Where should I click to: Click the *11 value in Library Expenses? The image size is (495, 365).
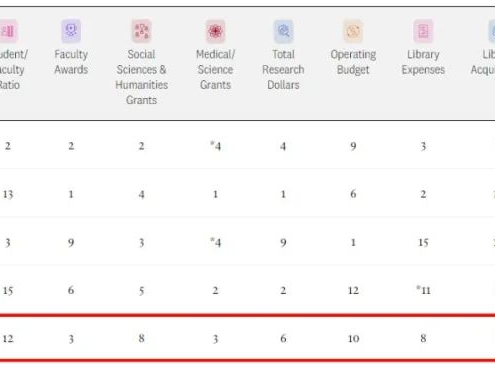click(x=423, y=290)
